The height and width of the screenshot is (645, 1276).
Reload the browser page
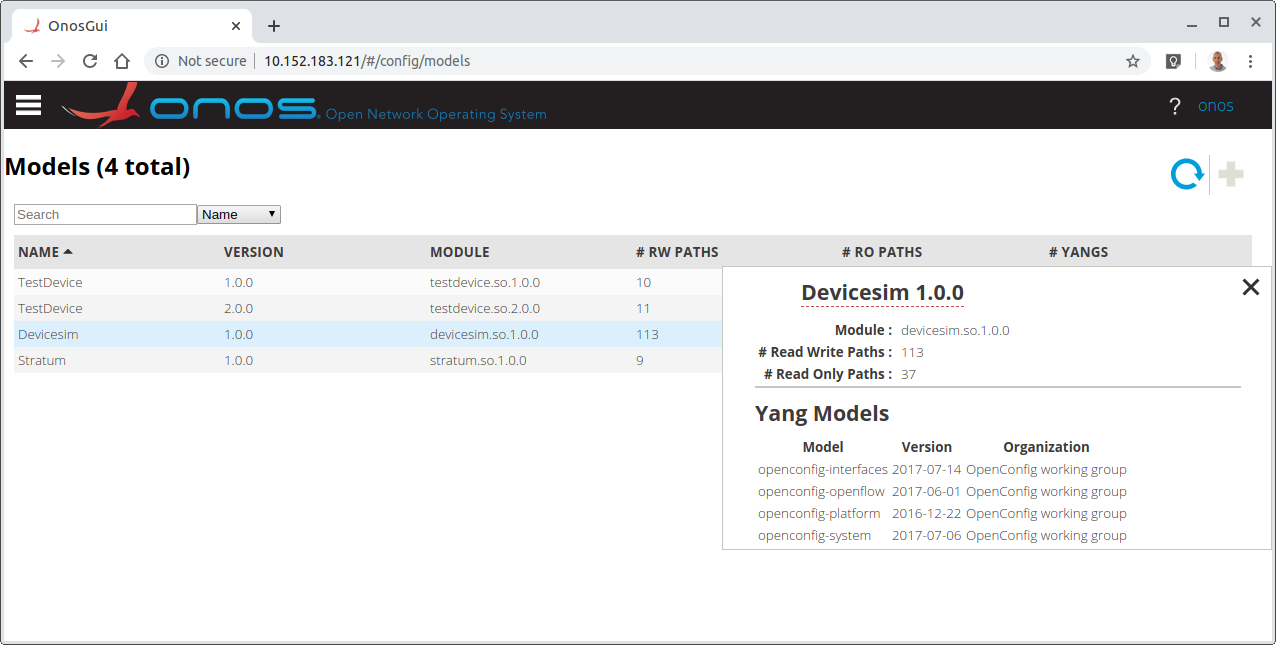pos(90,61)
